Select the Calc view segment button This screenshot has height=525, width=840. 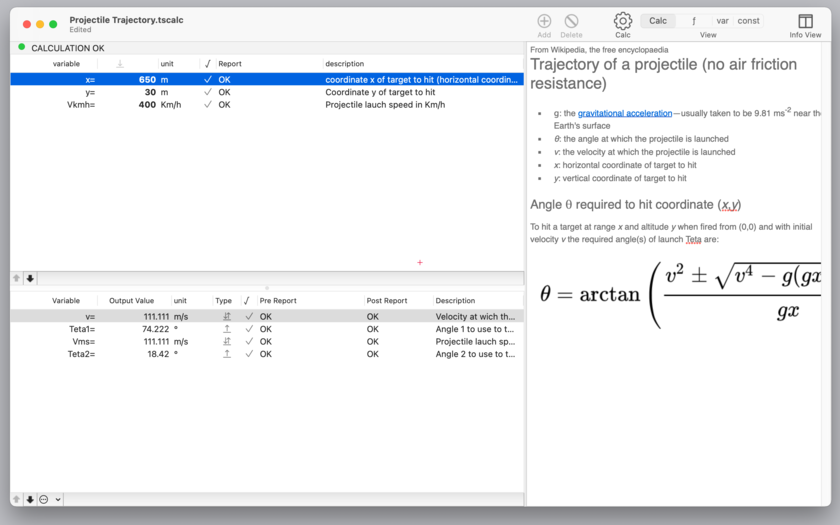658,21
